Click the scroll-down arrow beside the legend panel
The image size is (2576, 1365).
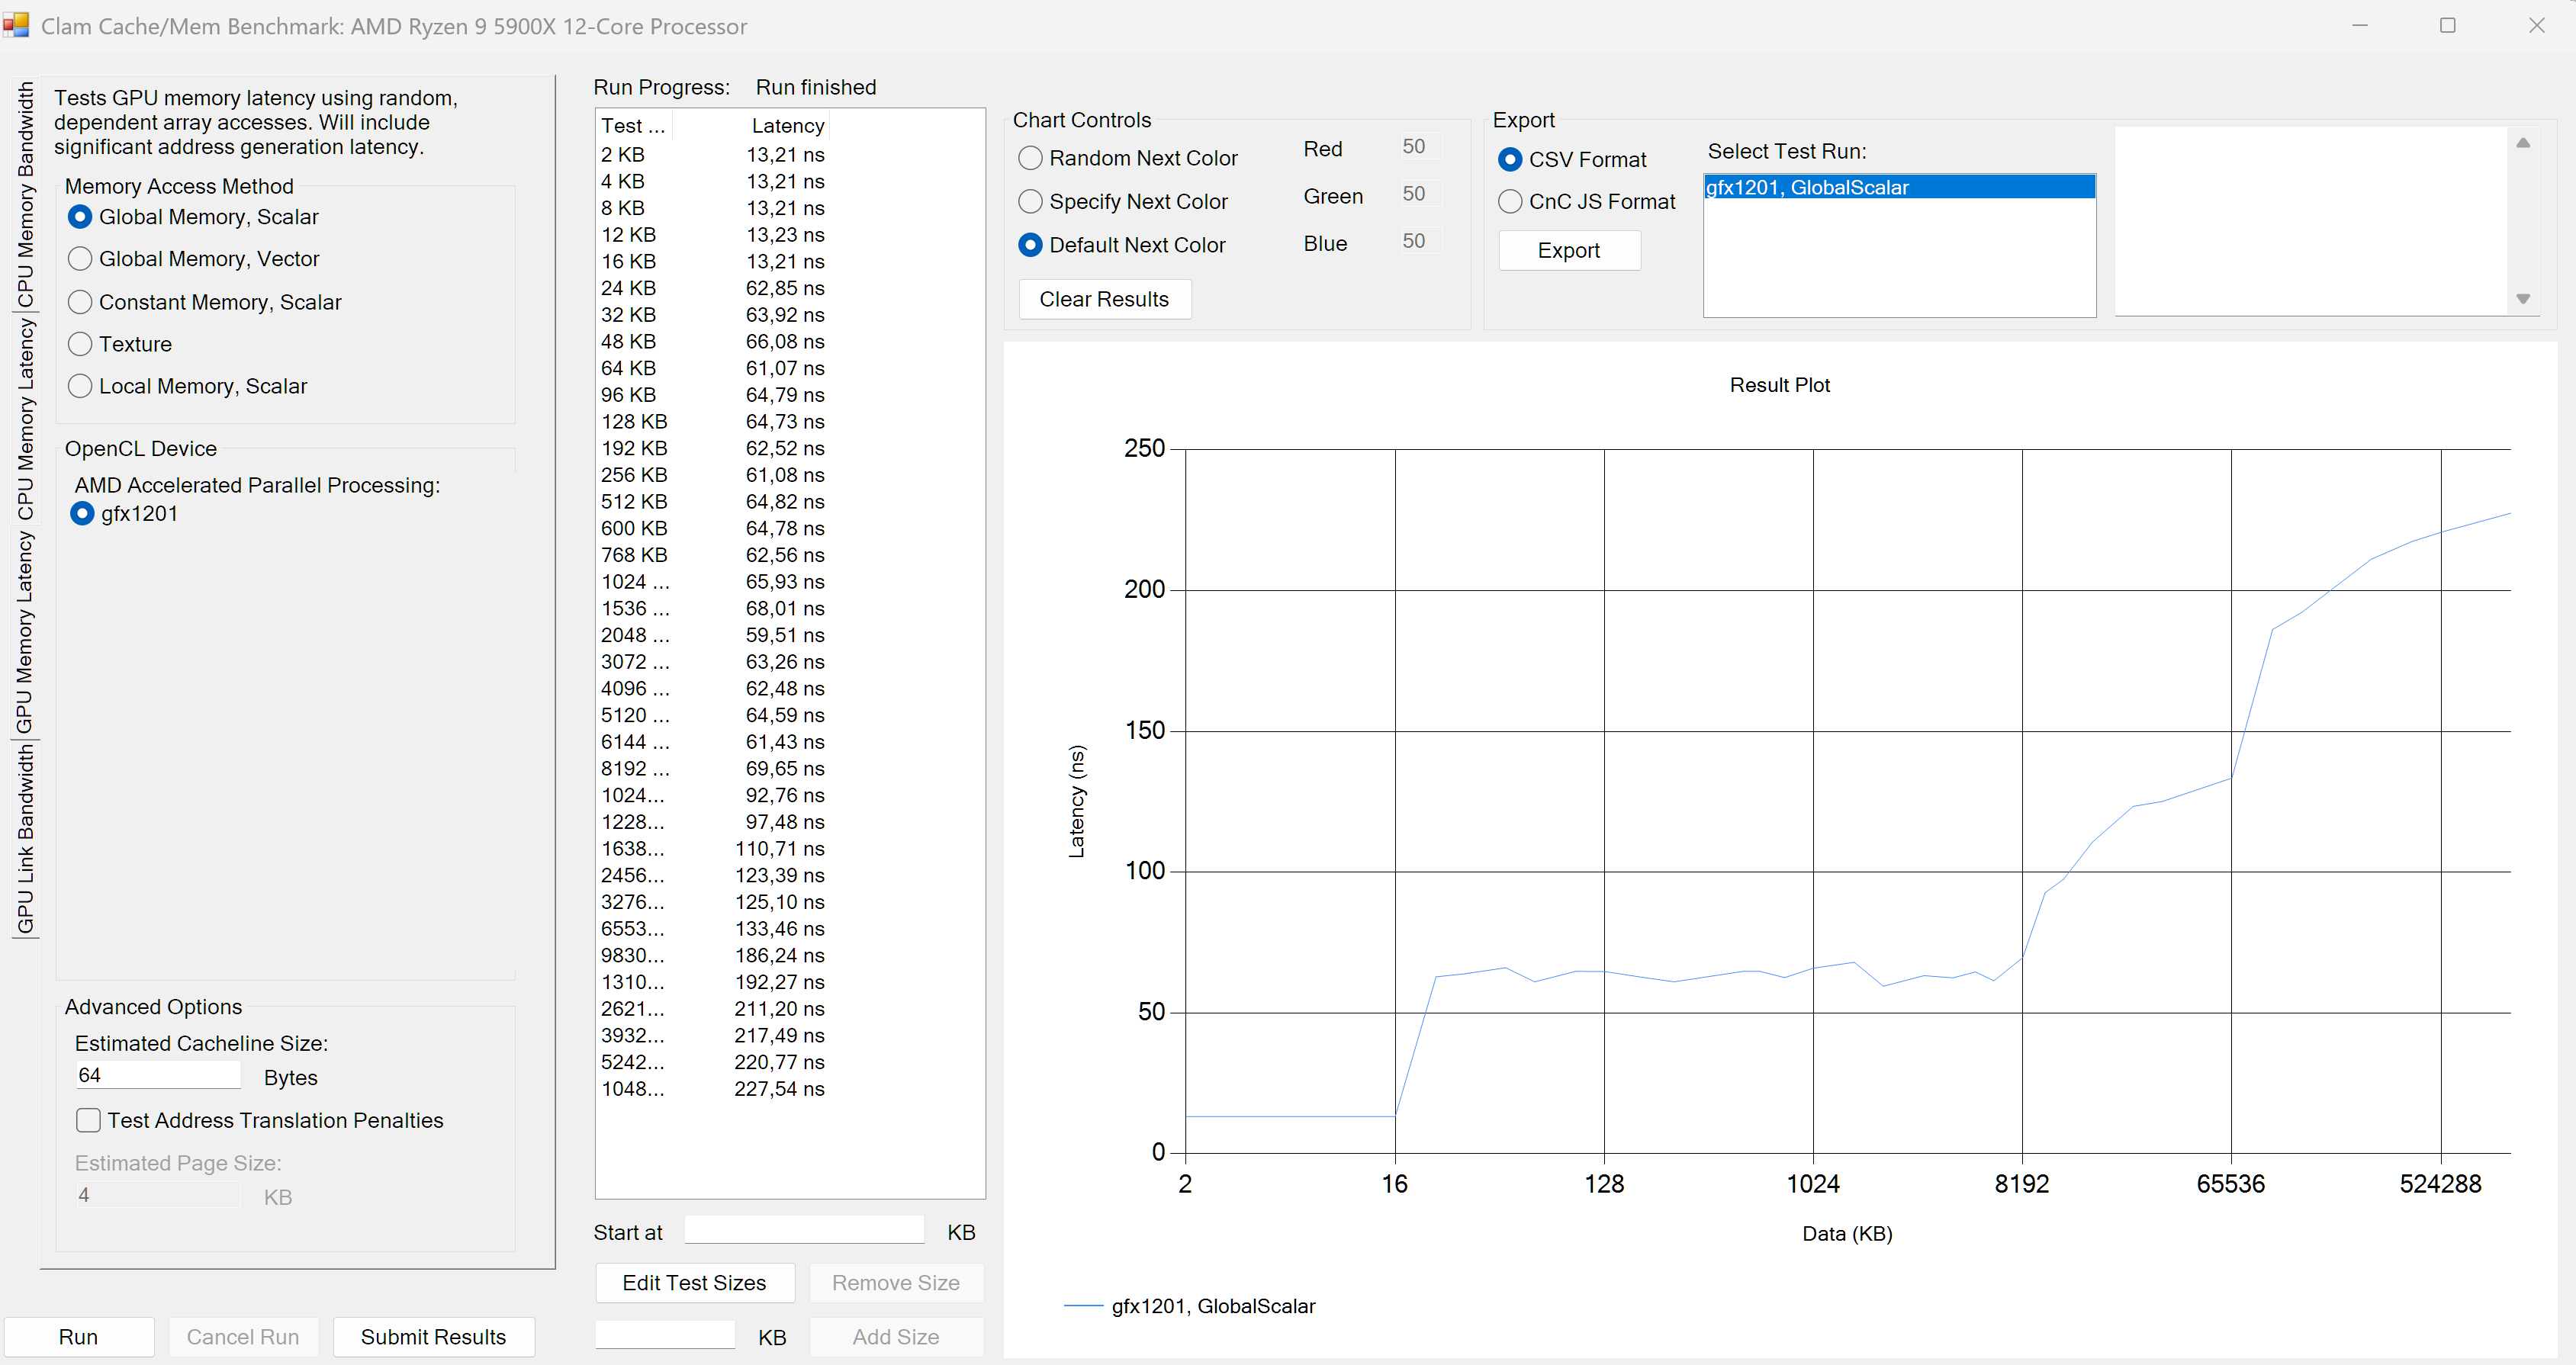tap(2524, 297)
